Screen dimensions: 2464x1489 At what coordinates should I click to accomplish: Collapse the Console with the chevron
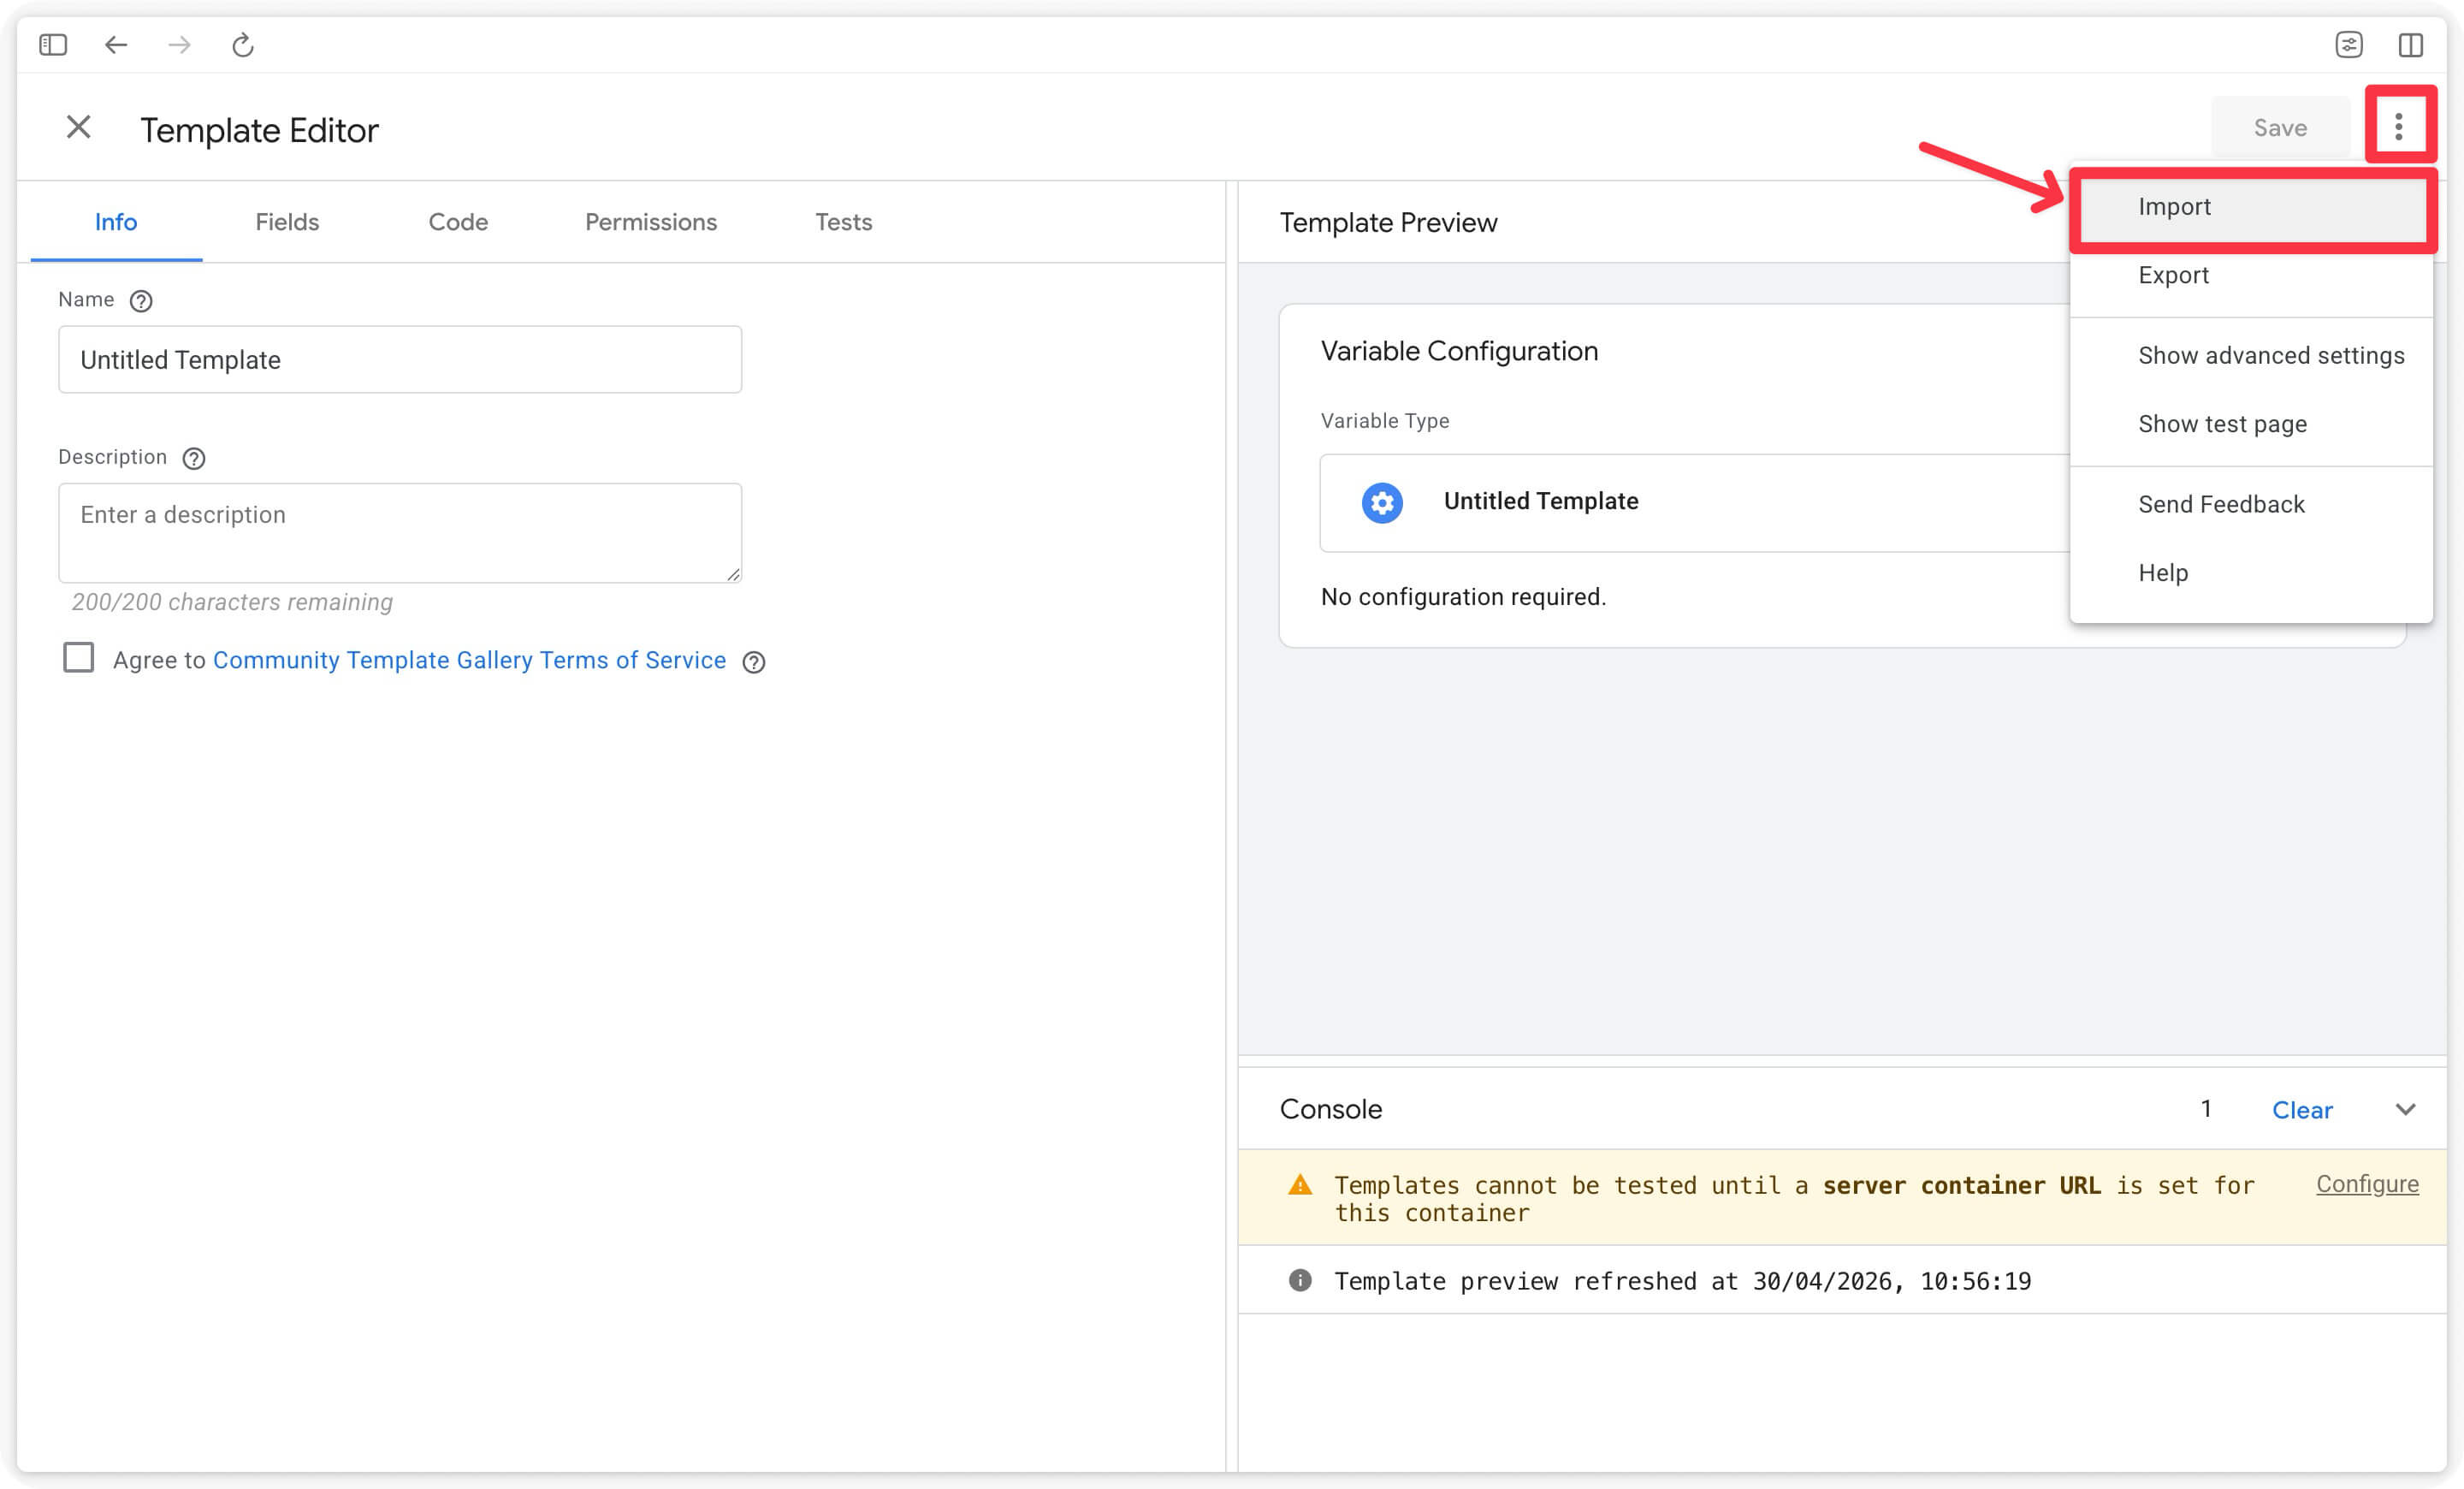pos(2405,1109)
